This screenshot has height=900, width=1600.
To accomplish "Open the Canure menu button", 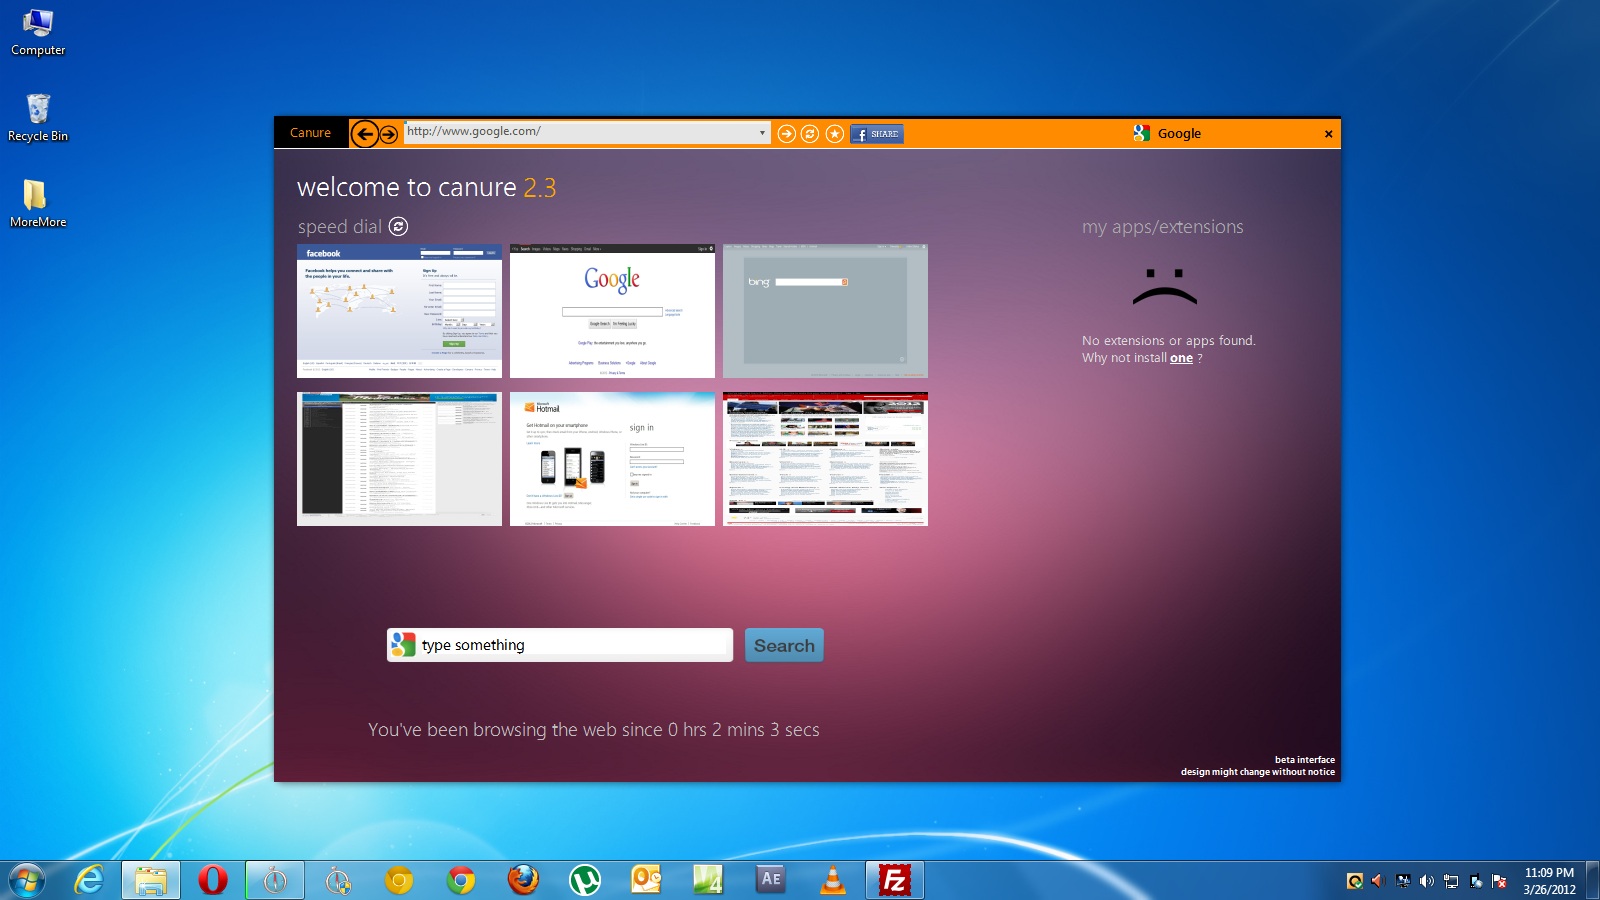I will tap(310, 133).
